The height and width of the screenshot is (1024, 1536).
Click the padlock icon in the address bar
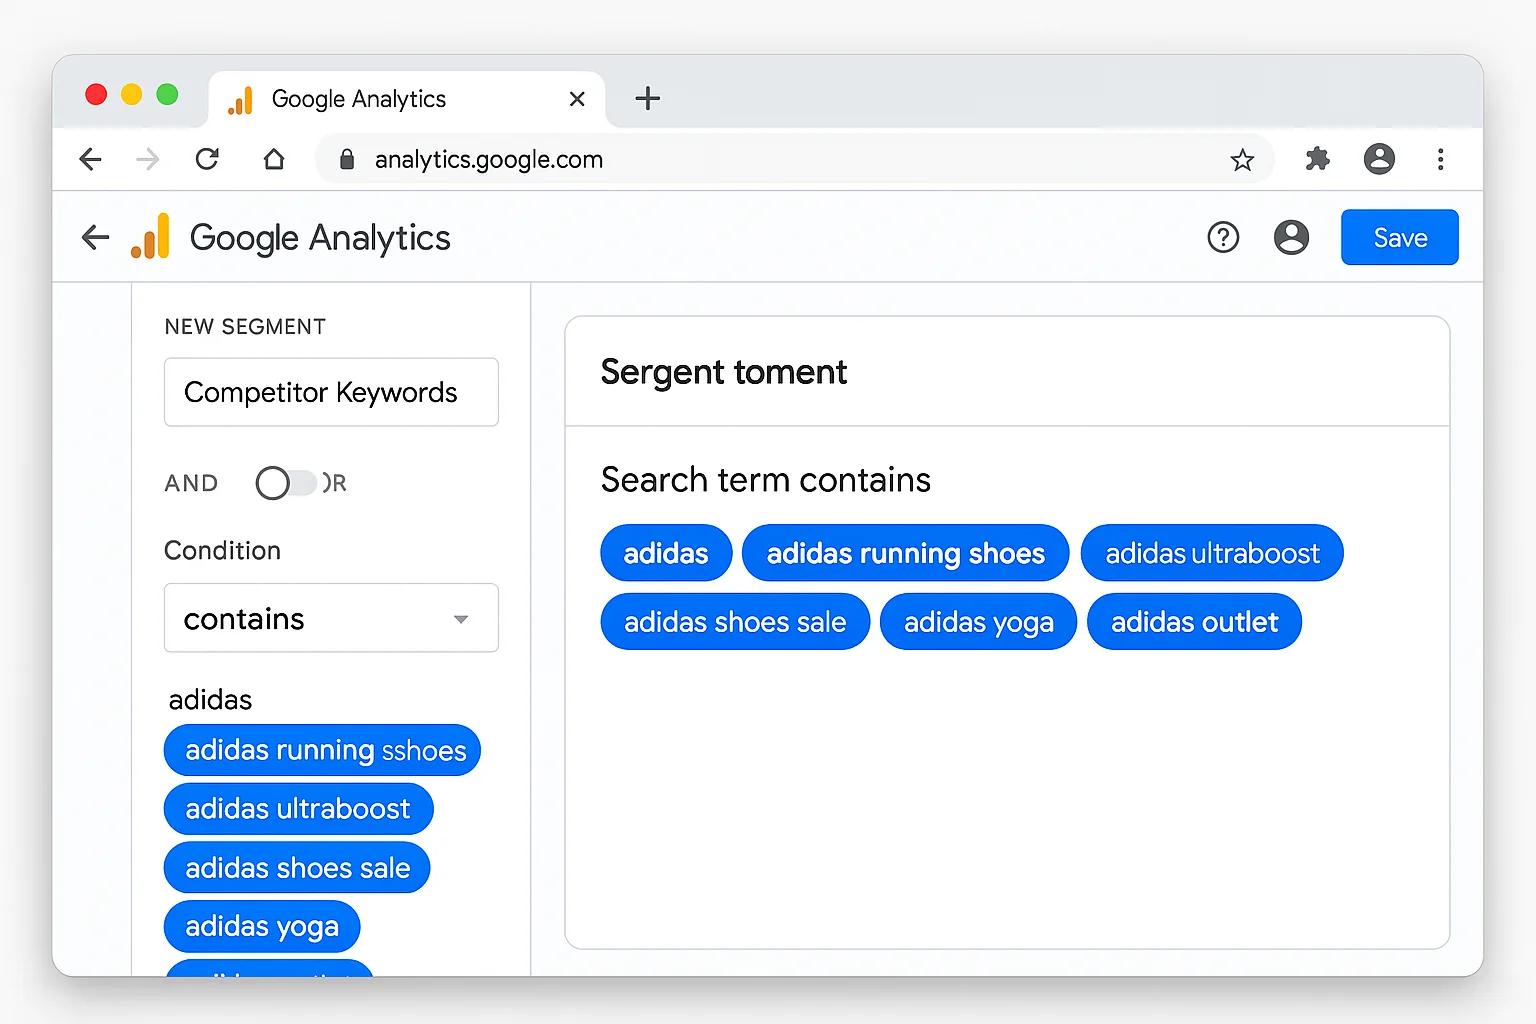click(346, 159)
